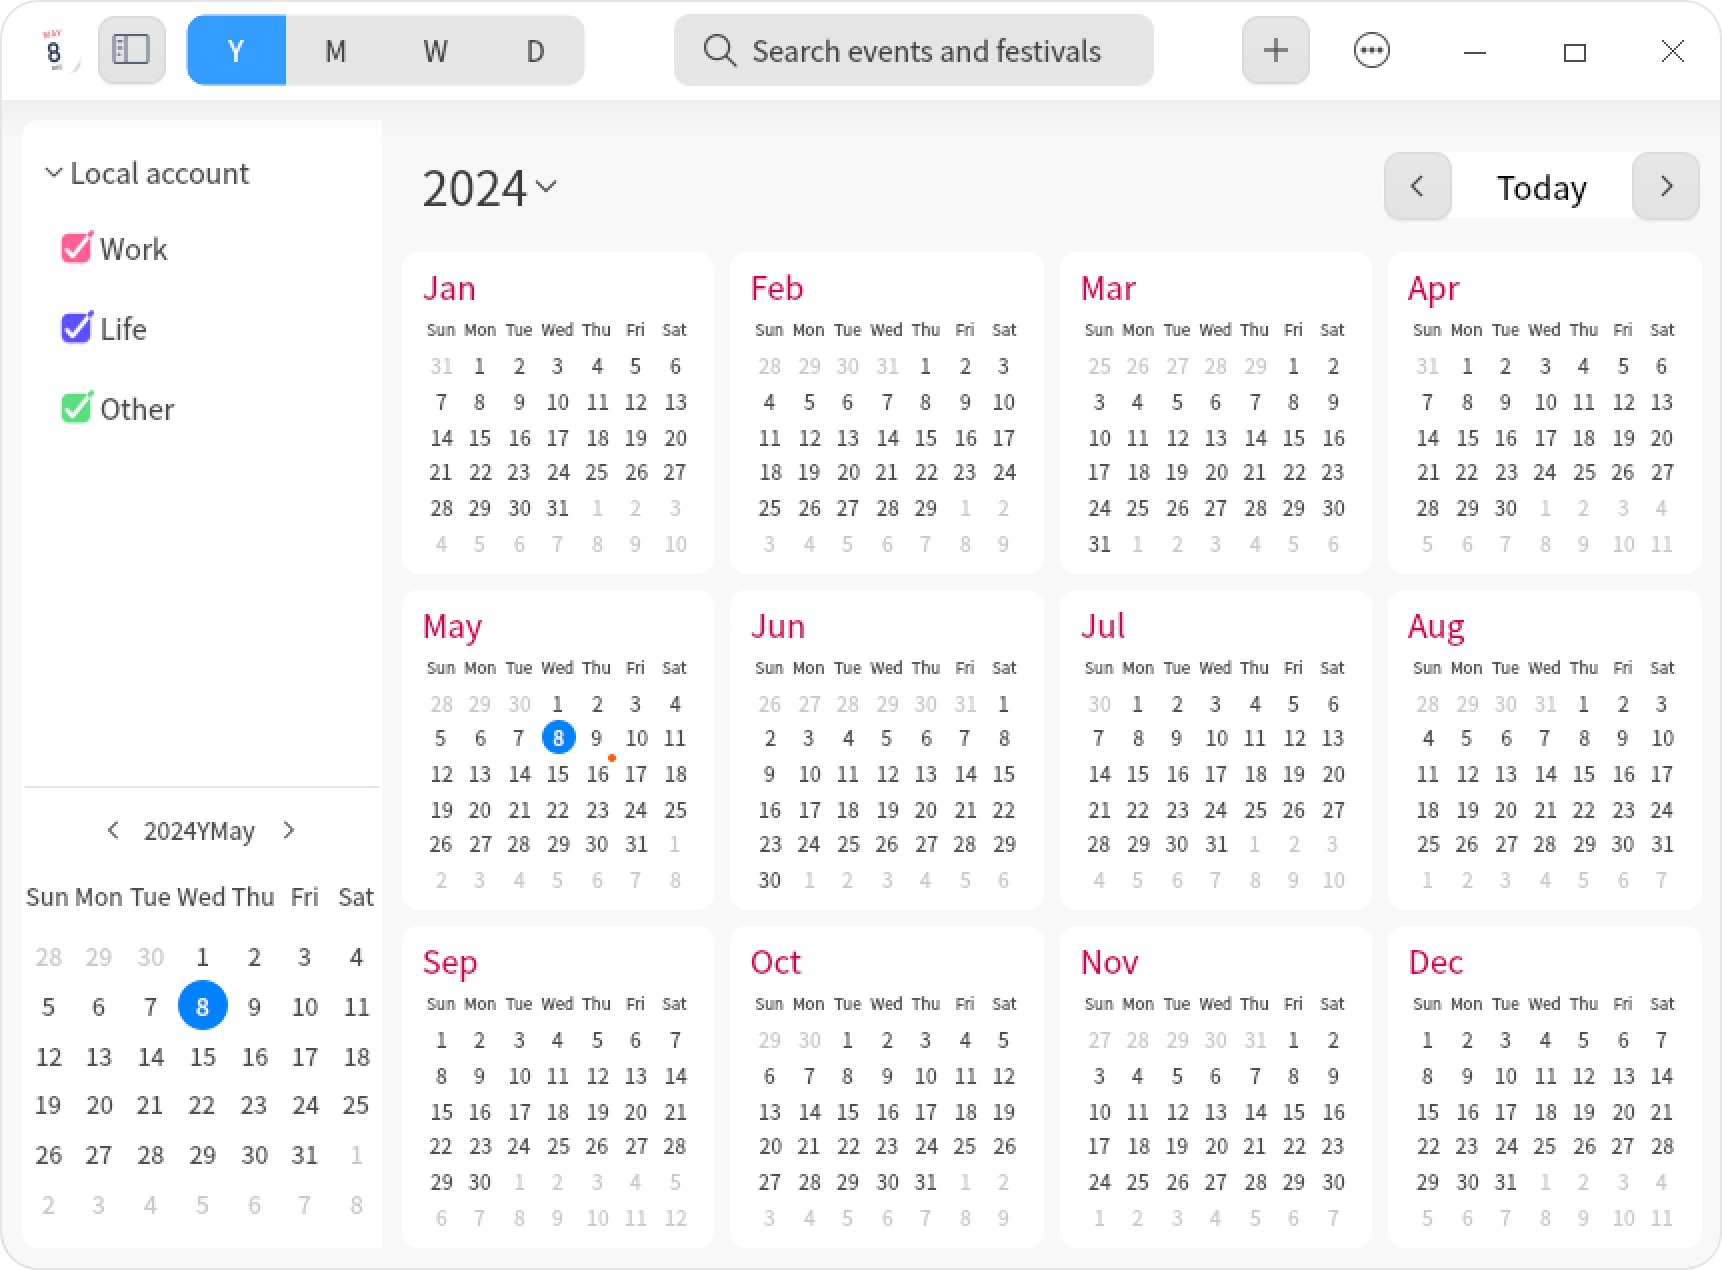The width and height of the screenshot is (1722, 1270).
Task: Open the Jun month heading
Action: click(777, 626)
